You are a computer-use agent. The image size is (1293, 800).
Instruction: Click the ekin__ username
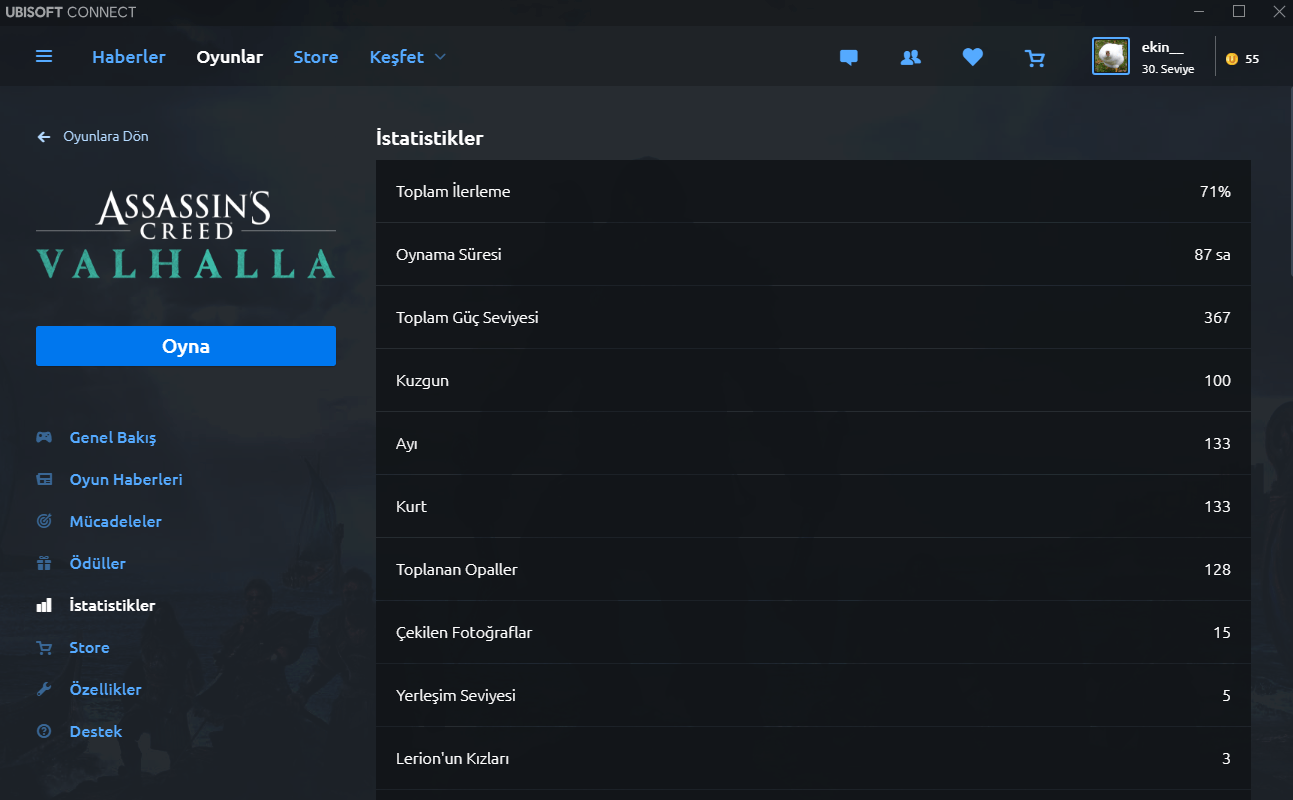[1162, 48]
